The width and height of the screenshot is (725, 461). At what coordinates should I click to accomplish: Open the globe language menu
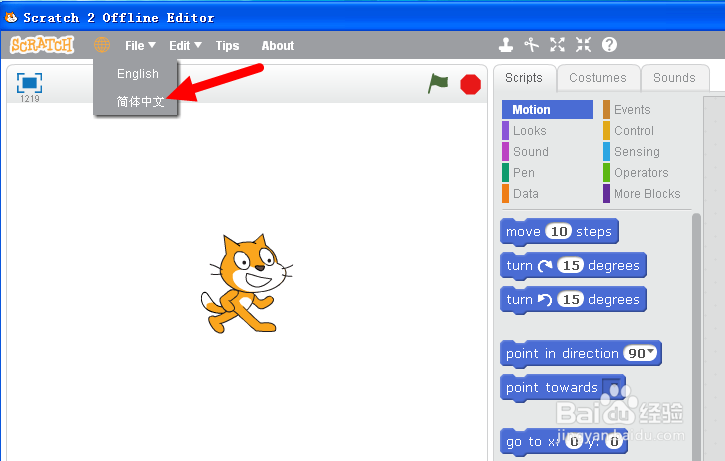coord(102,45)
